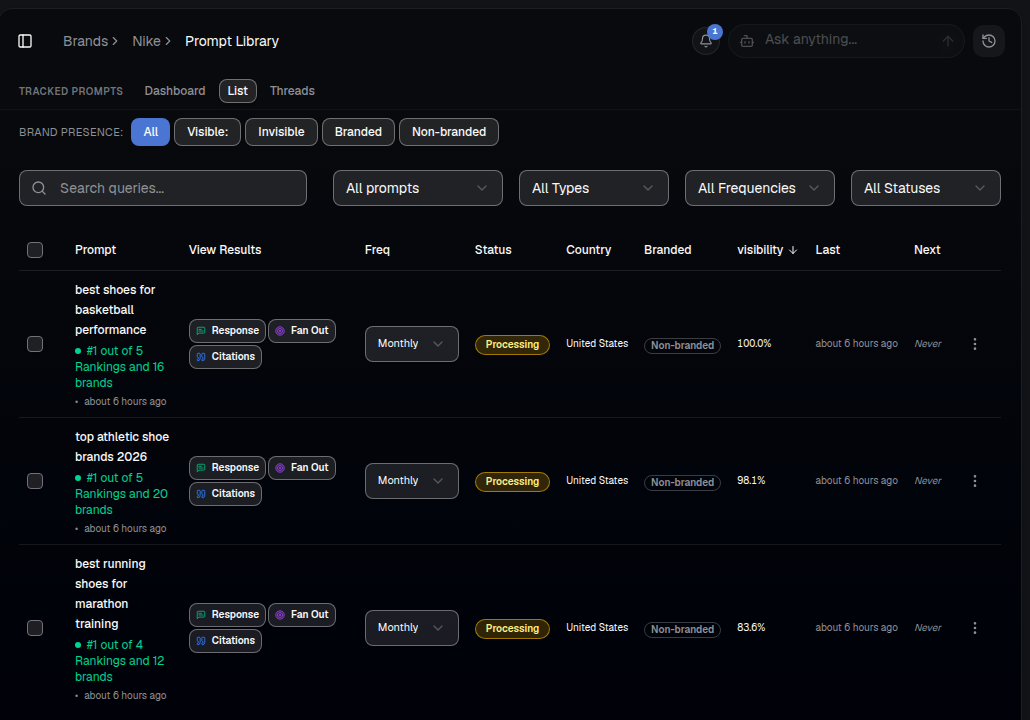Click the visibility sort arrow
The width and height of the screenshot is (1030, 720).
coord(793,250)
